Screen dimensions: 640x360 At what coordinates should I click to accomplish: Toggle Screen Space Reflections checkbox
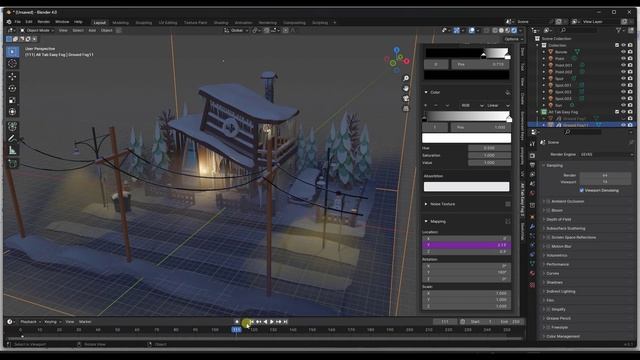pyautogui.click(x=548, y=237)
